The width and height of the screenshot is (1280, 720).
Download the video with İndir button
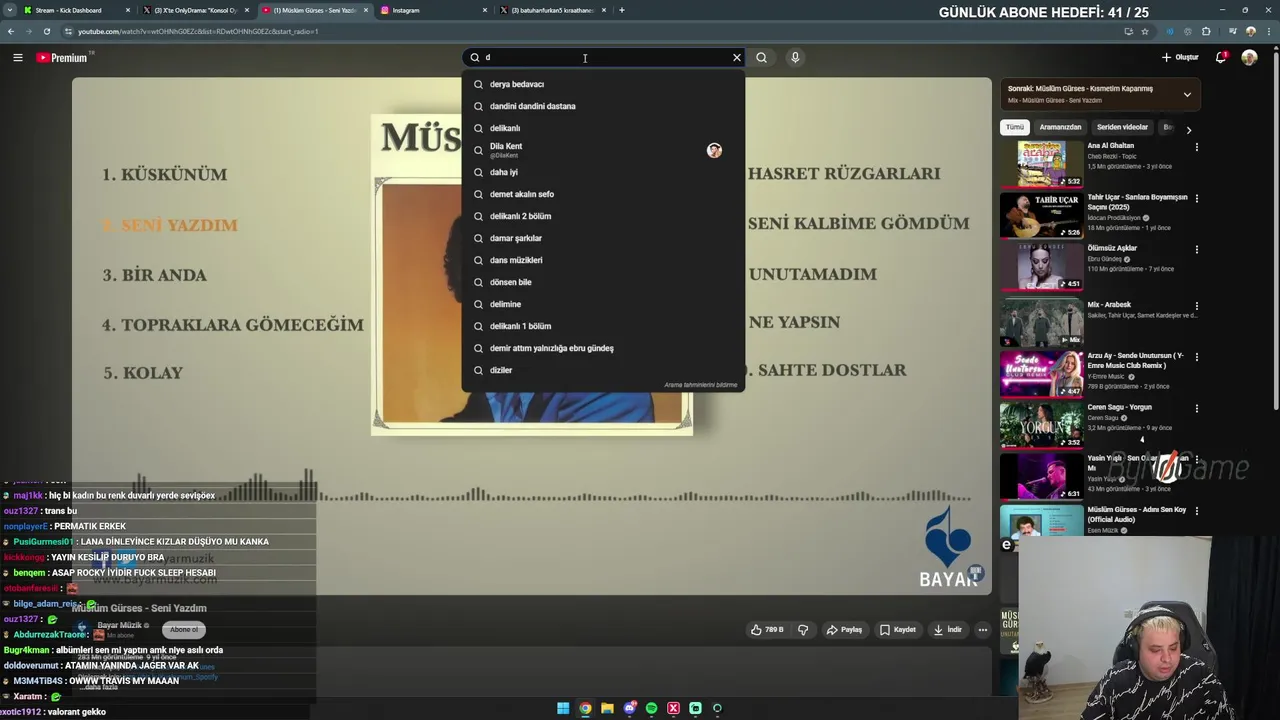click(948, 630)
